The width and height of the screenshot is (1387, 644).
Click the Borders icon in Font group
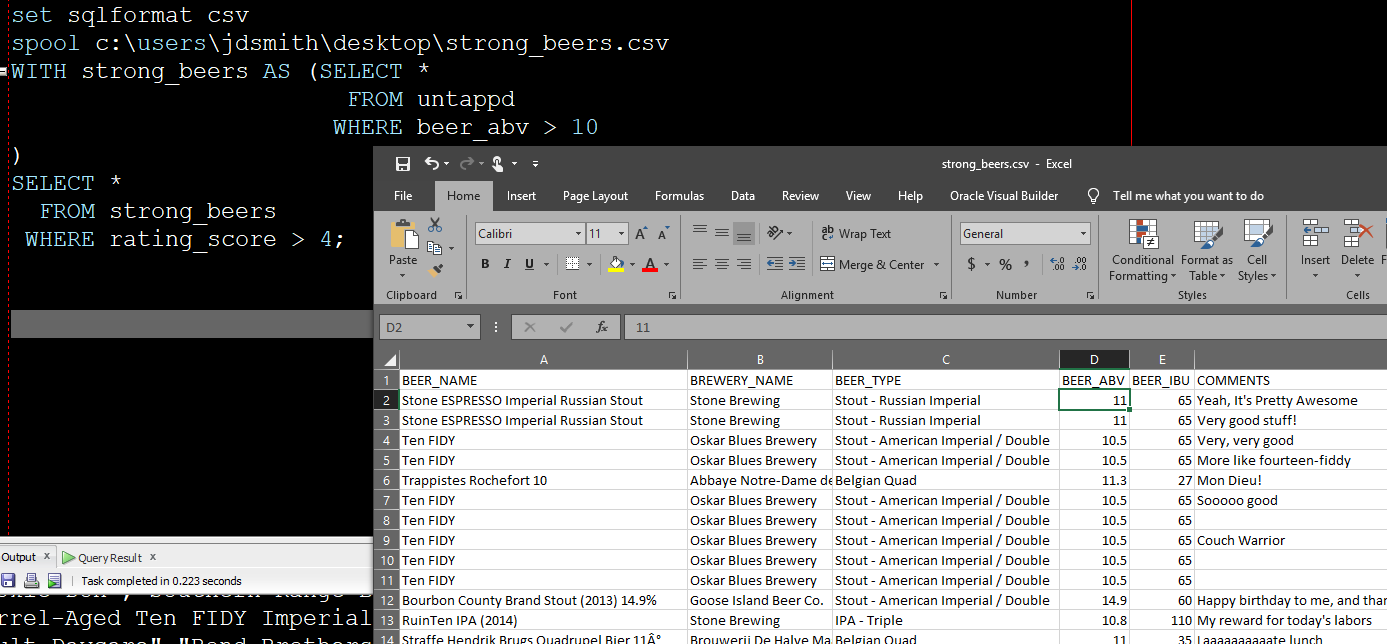click(573, 264)
